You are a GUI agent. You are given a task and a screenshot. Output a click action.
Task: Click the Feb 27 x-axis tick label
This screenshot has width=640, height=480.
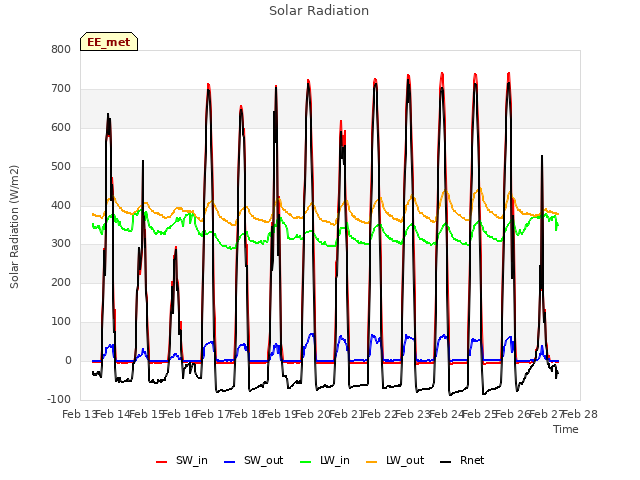(547, 415)
